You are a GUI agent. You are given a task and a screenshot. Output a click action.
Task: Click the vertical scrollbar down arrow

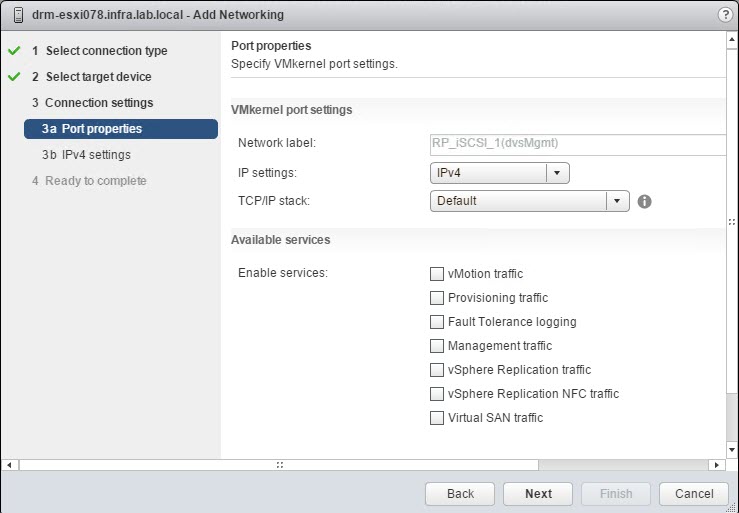coord(732,452)
